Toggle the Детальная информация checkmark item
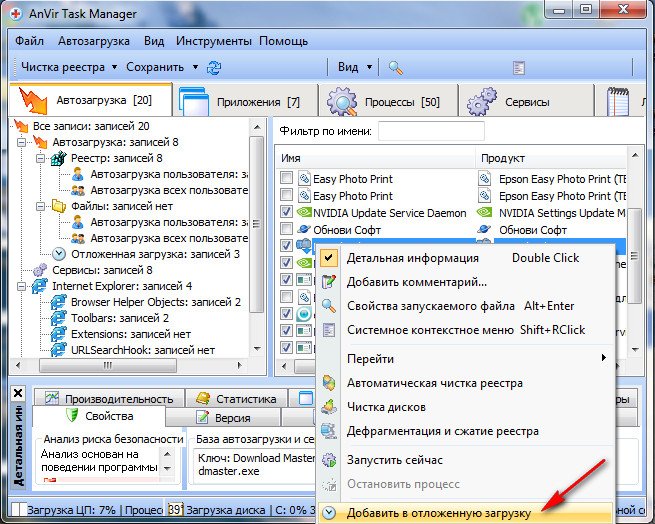Viewport: 655px width, 524px height. (x=463, y=258)
